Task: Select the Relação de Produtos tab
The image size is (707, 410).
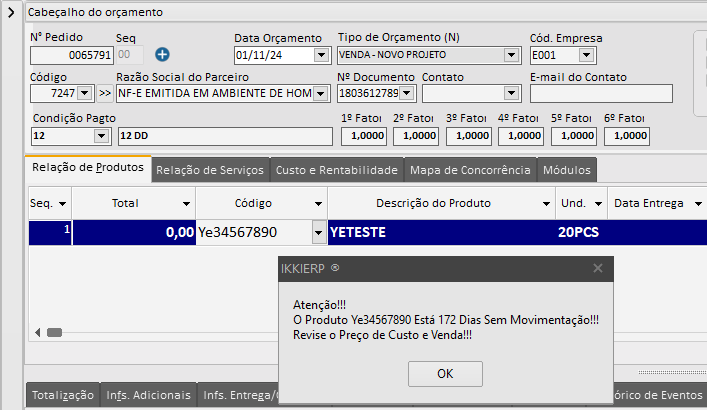Action: 88,168
